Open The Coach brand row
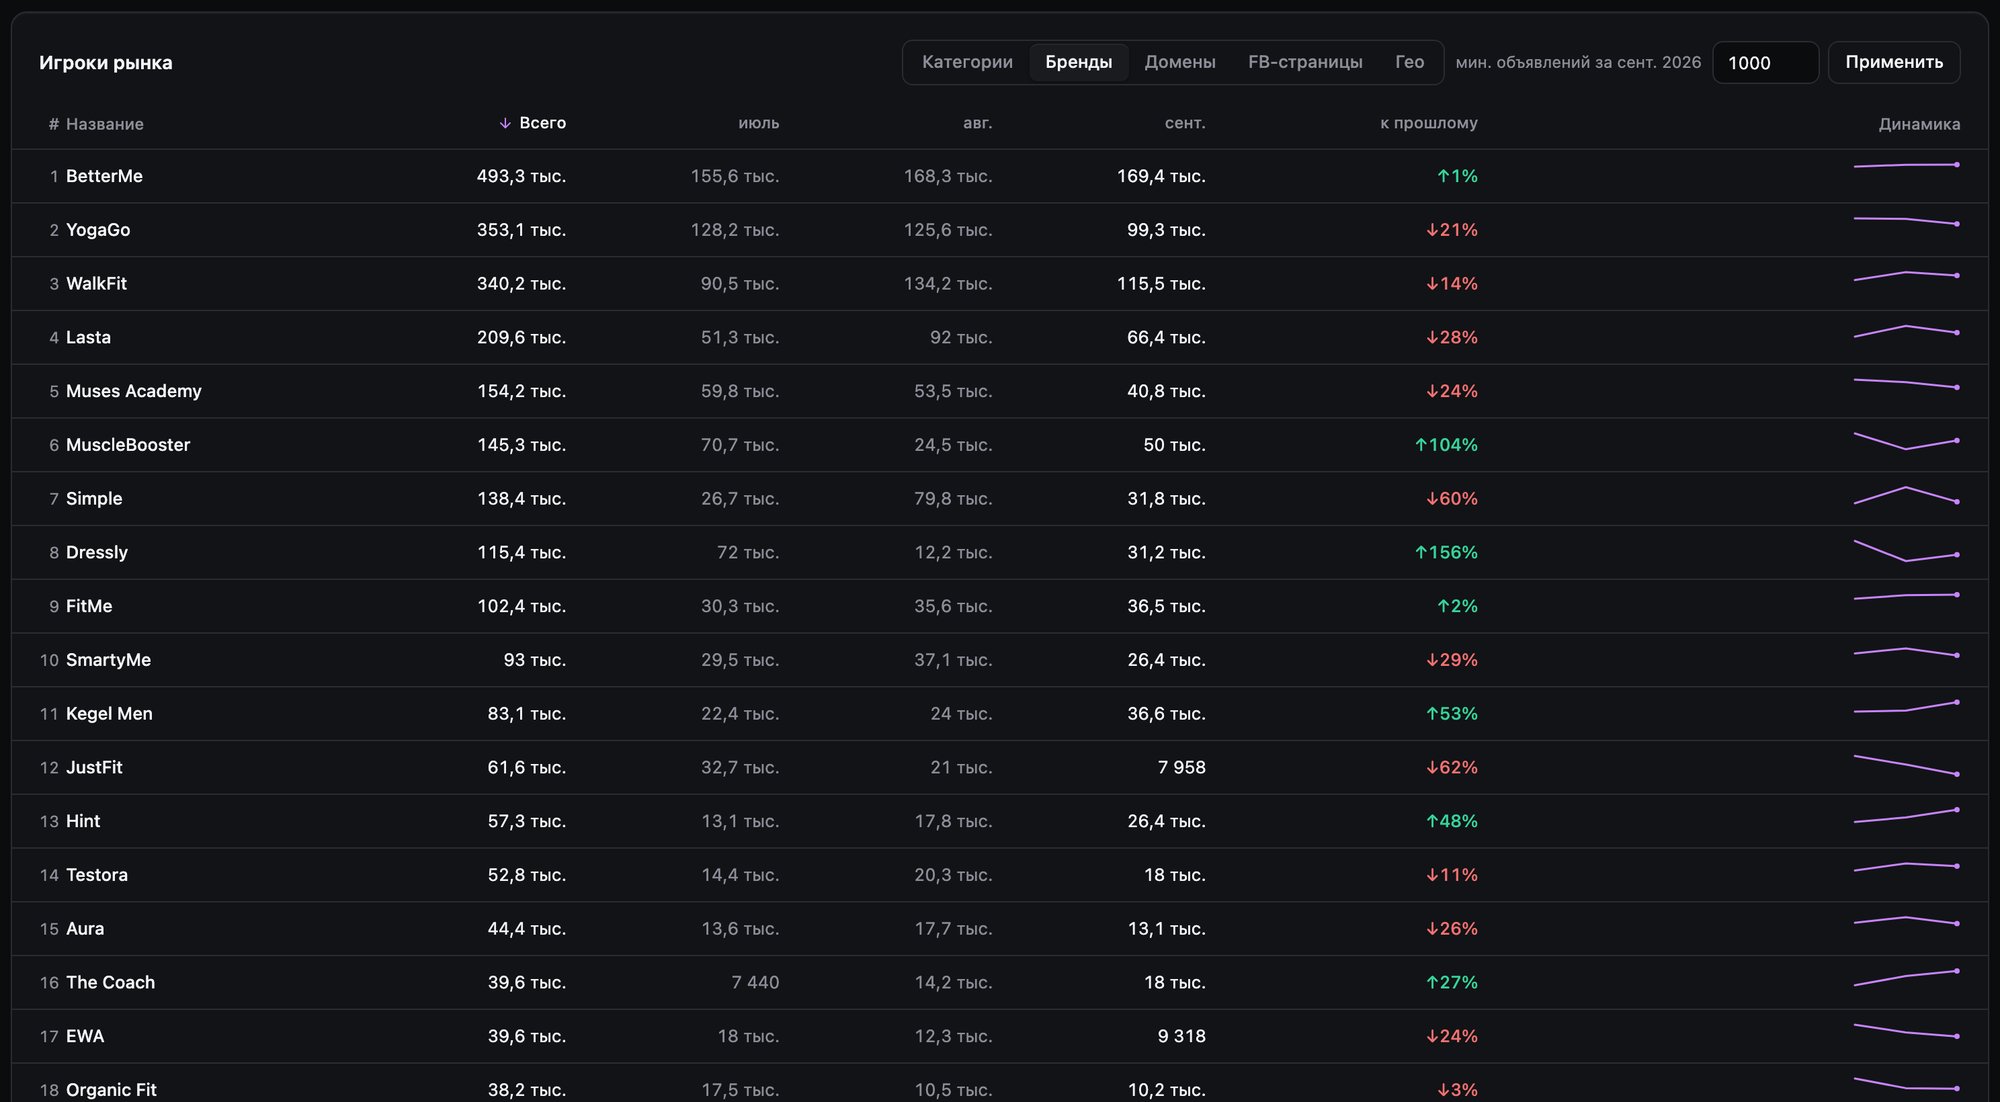The height and width of the screenshot is (1102, 2000). pos(1000,983)
